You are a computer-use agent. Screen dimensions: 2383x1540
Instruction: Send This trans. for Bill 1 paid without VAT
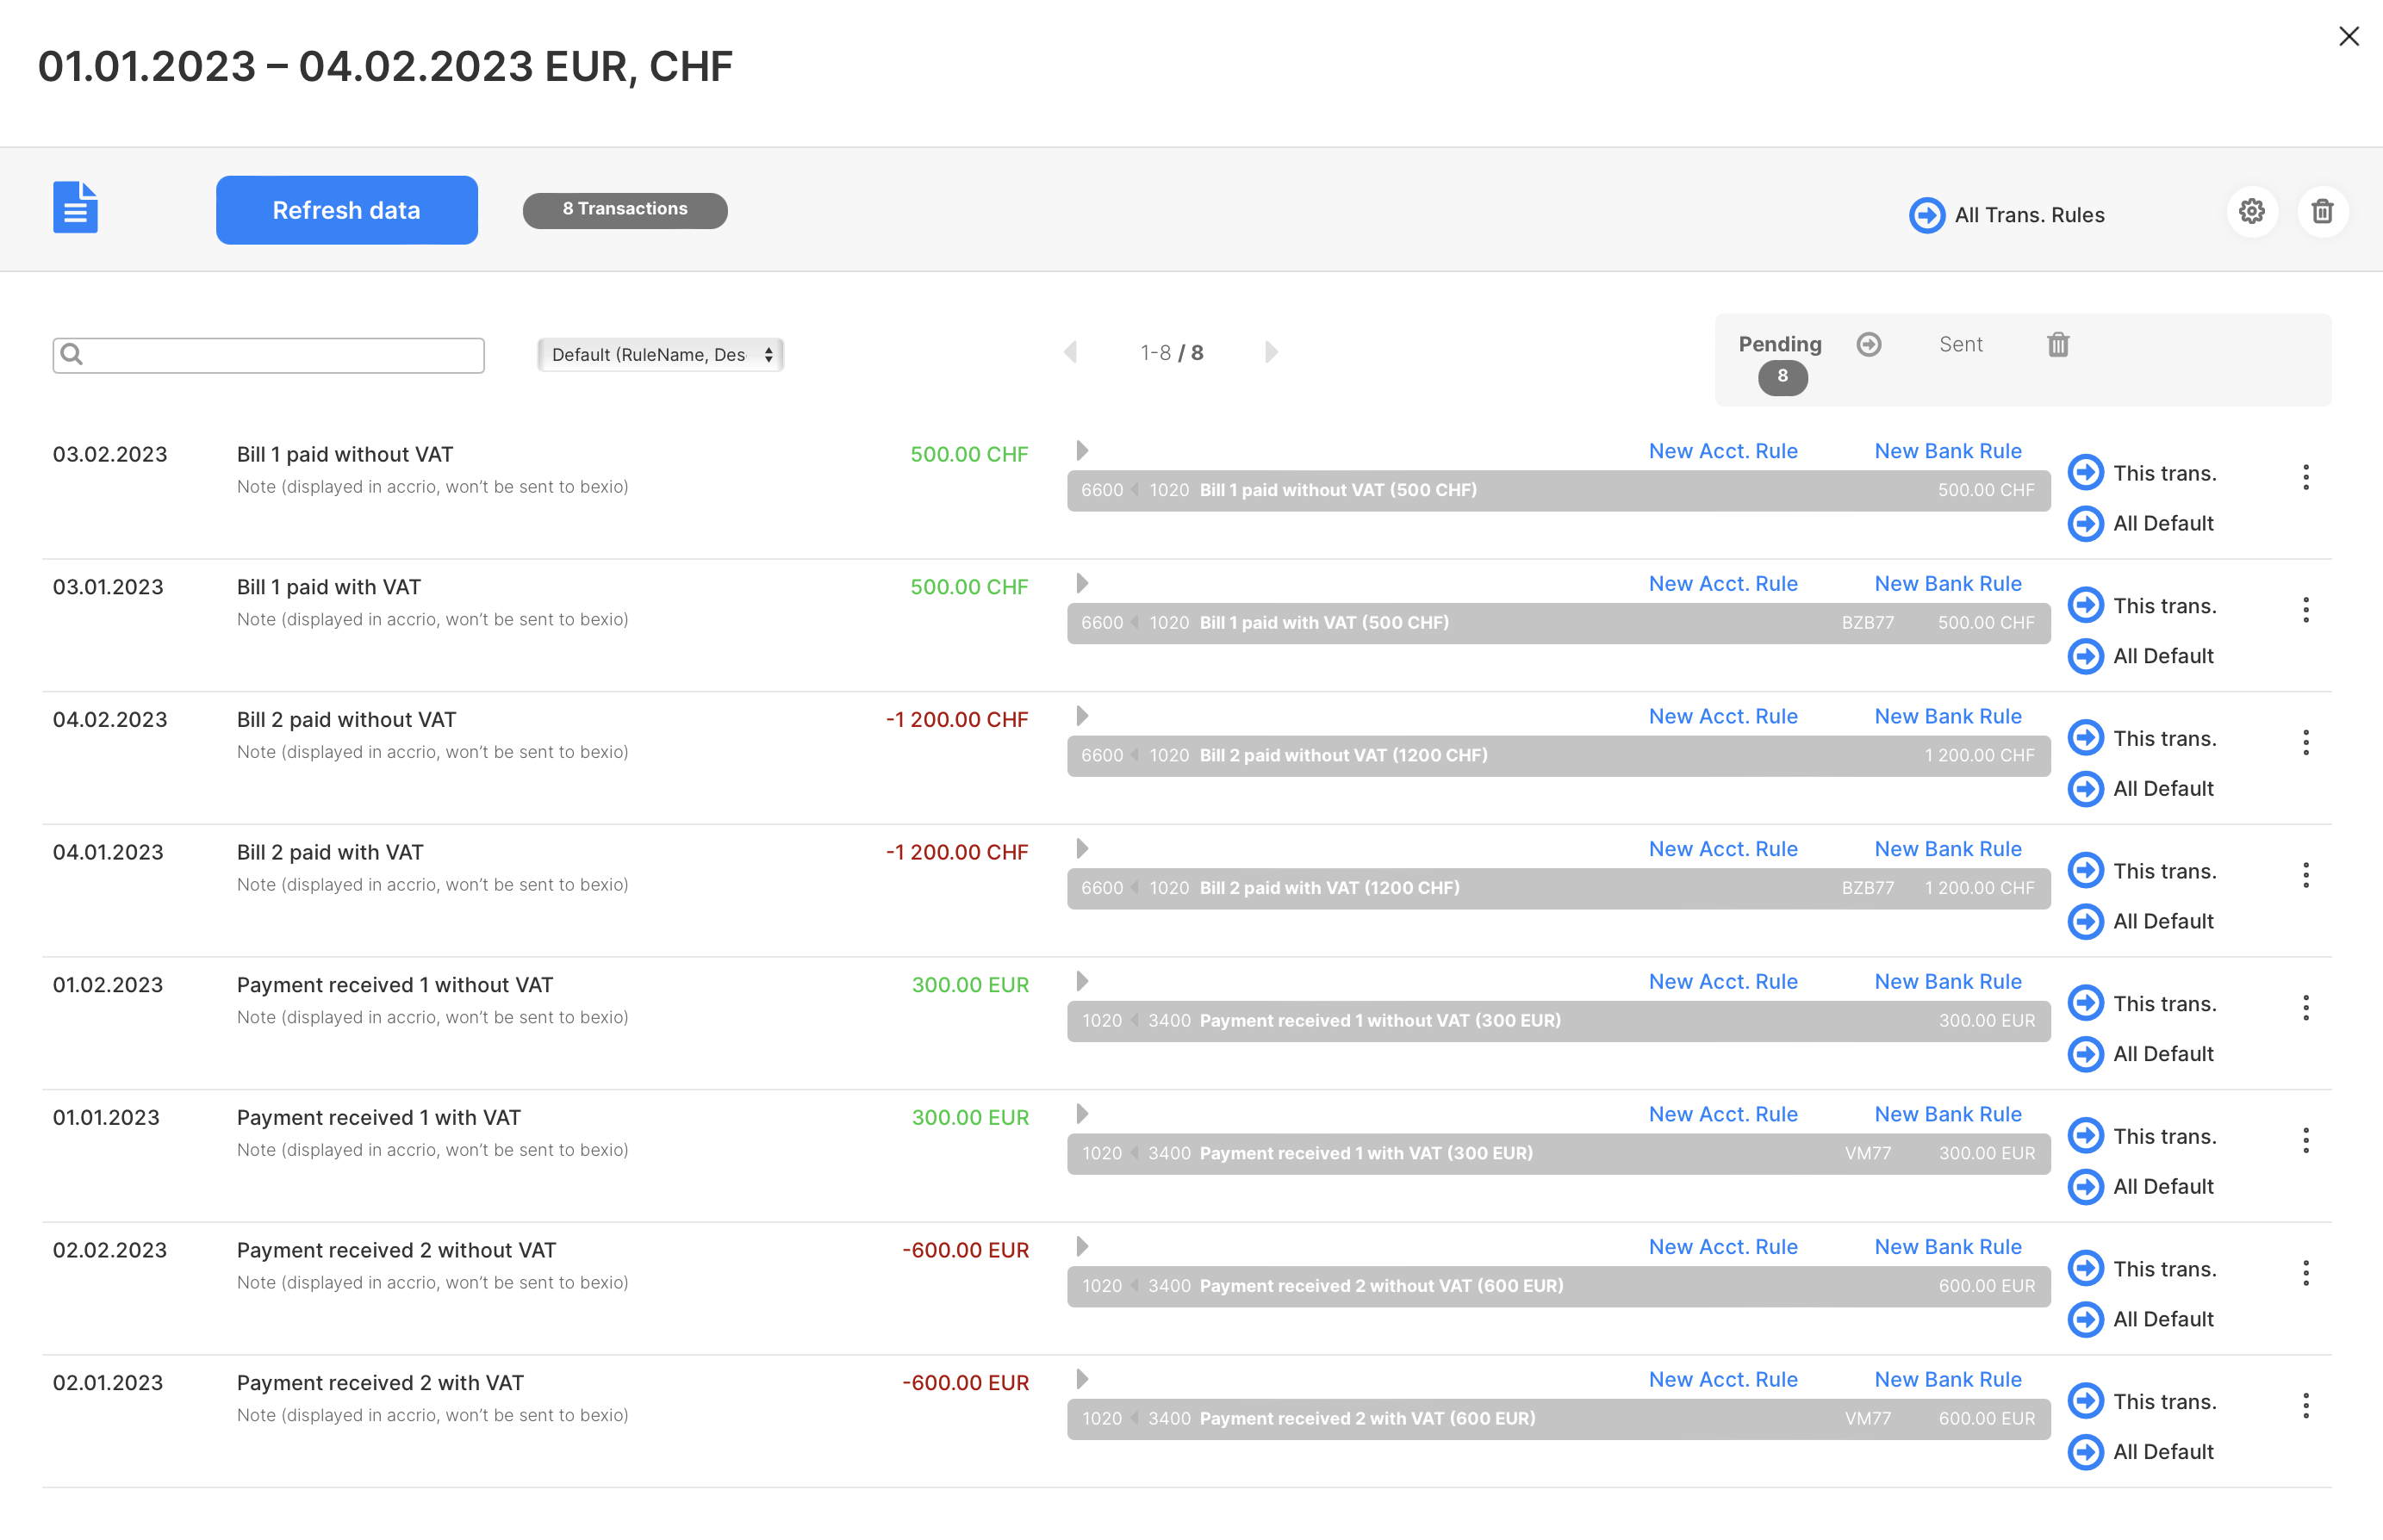click(2142, 473)
